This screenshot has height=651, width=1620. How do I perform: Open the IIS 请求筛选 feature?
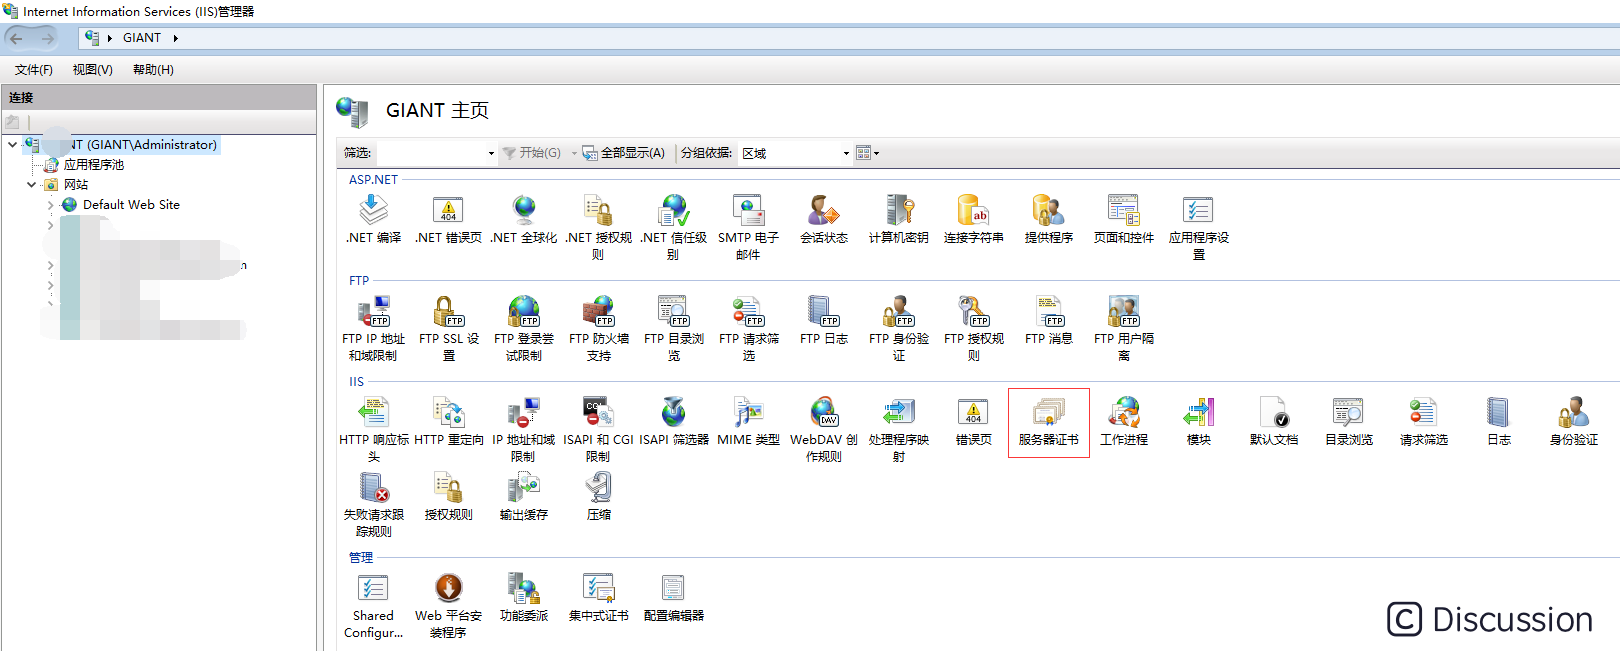1423,421
